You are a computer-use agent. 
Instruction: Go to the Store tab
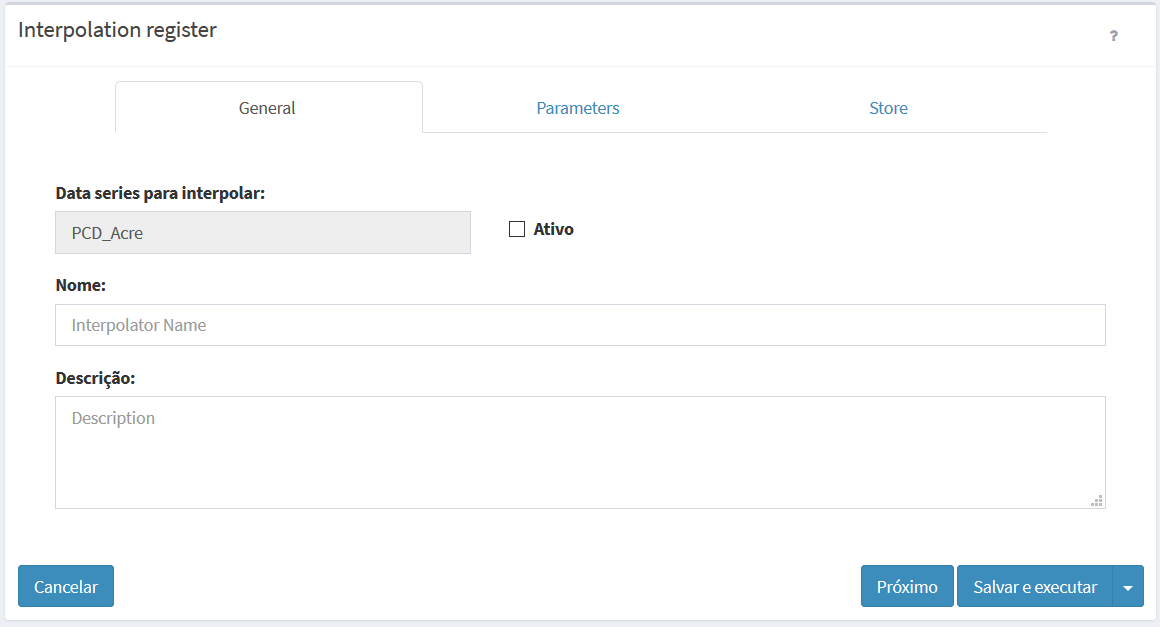coord(888,108)
